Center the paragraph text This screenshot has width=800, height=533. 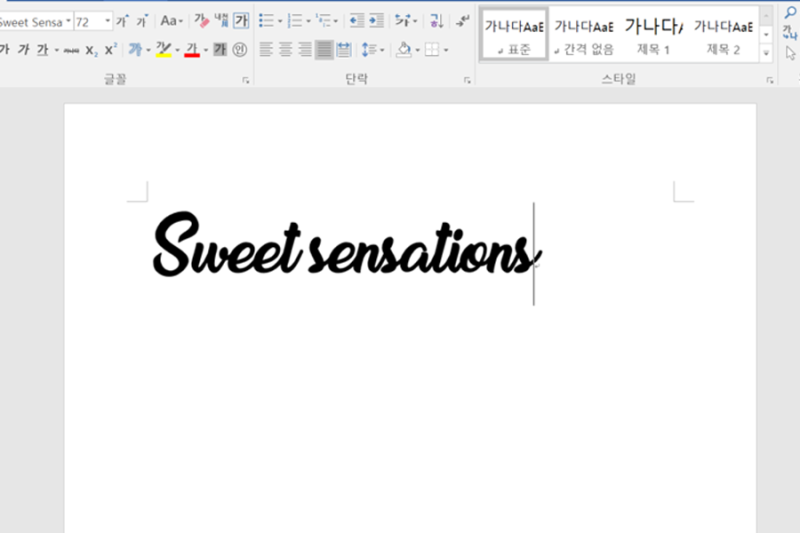tap(285, 49)
